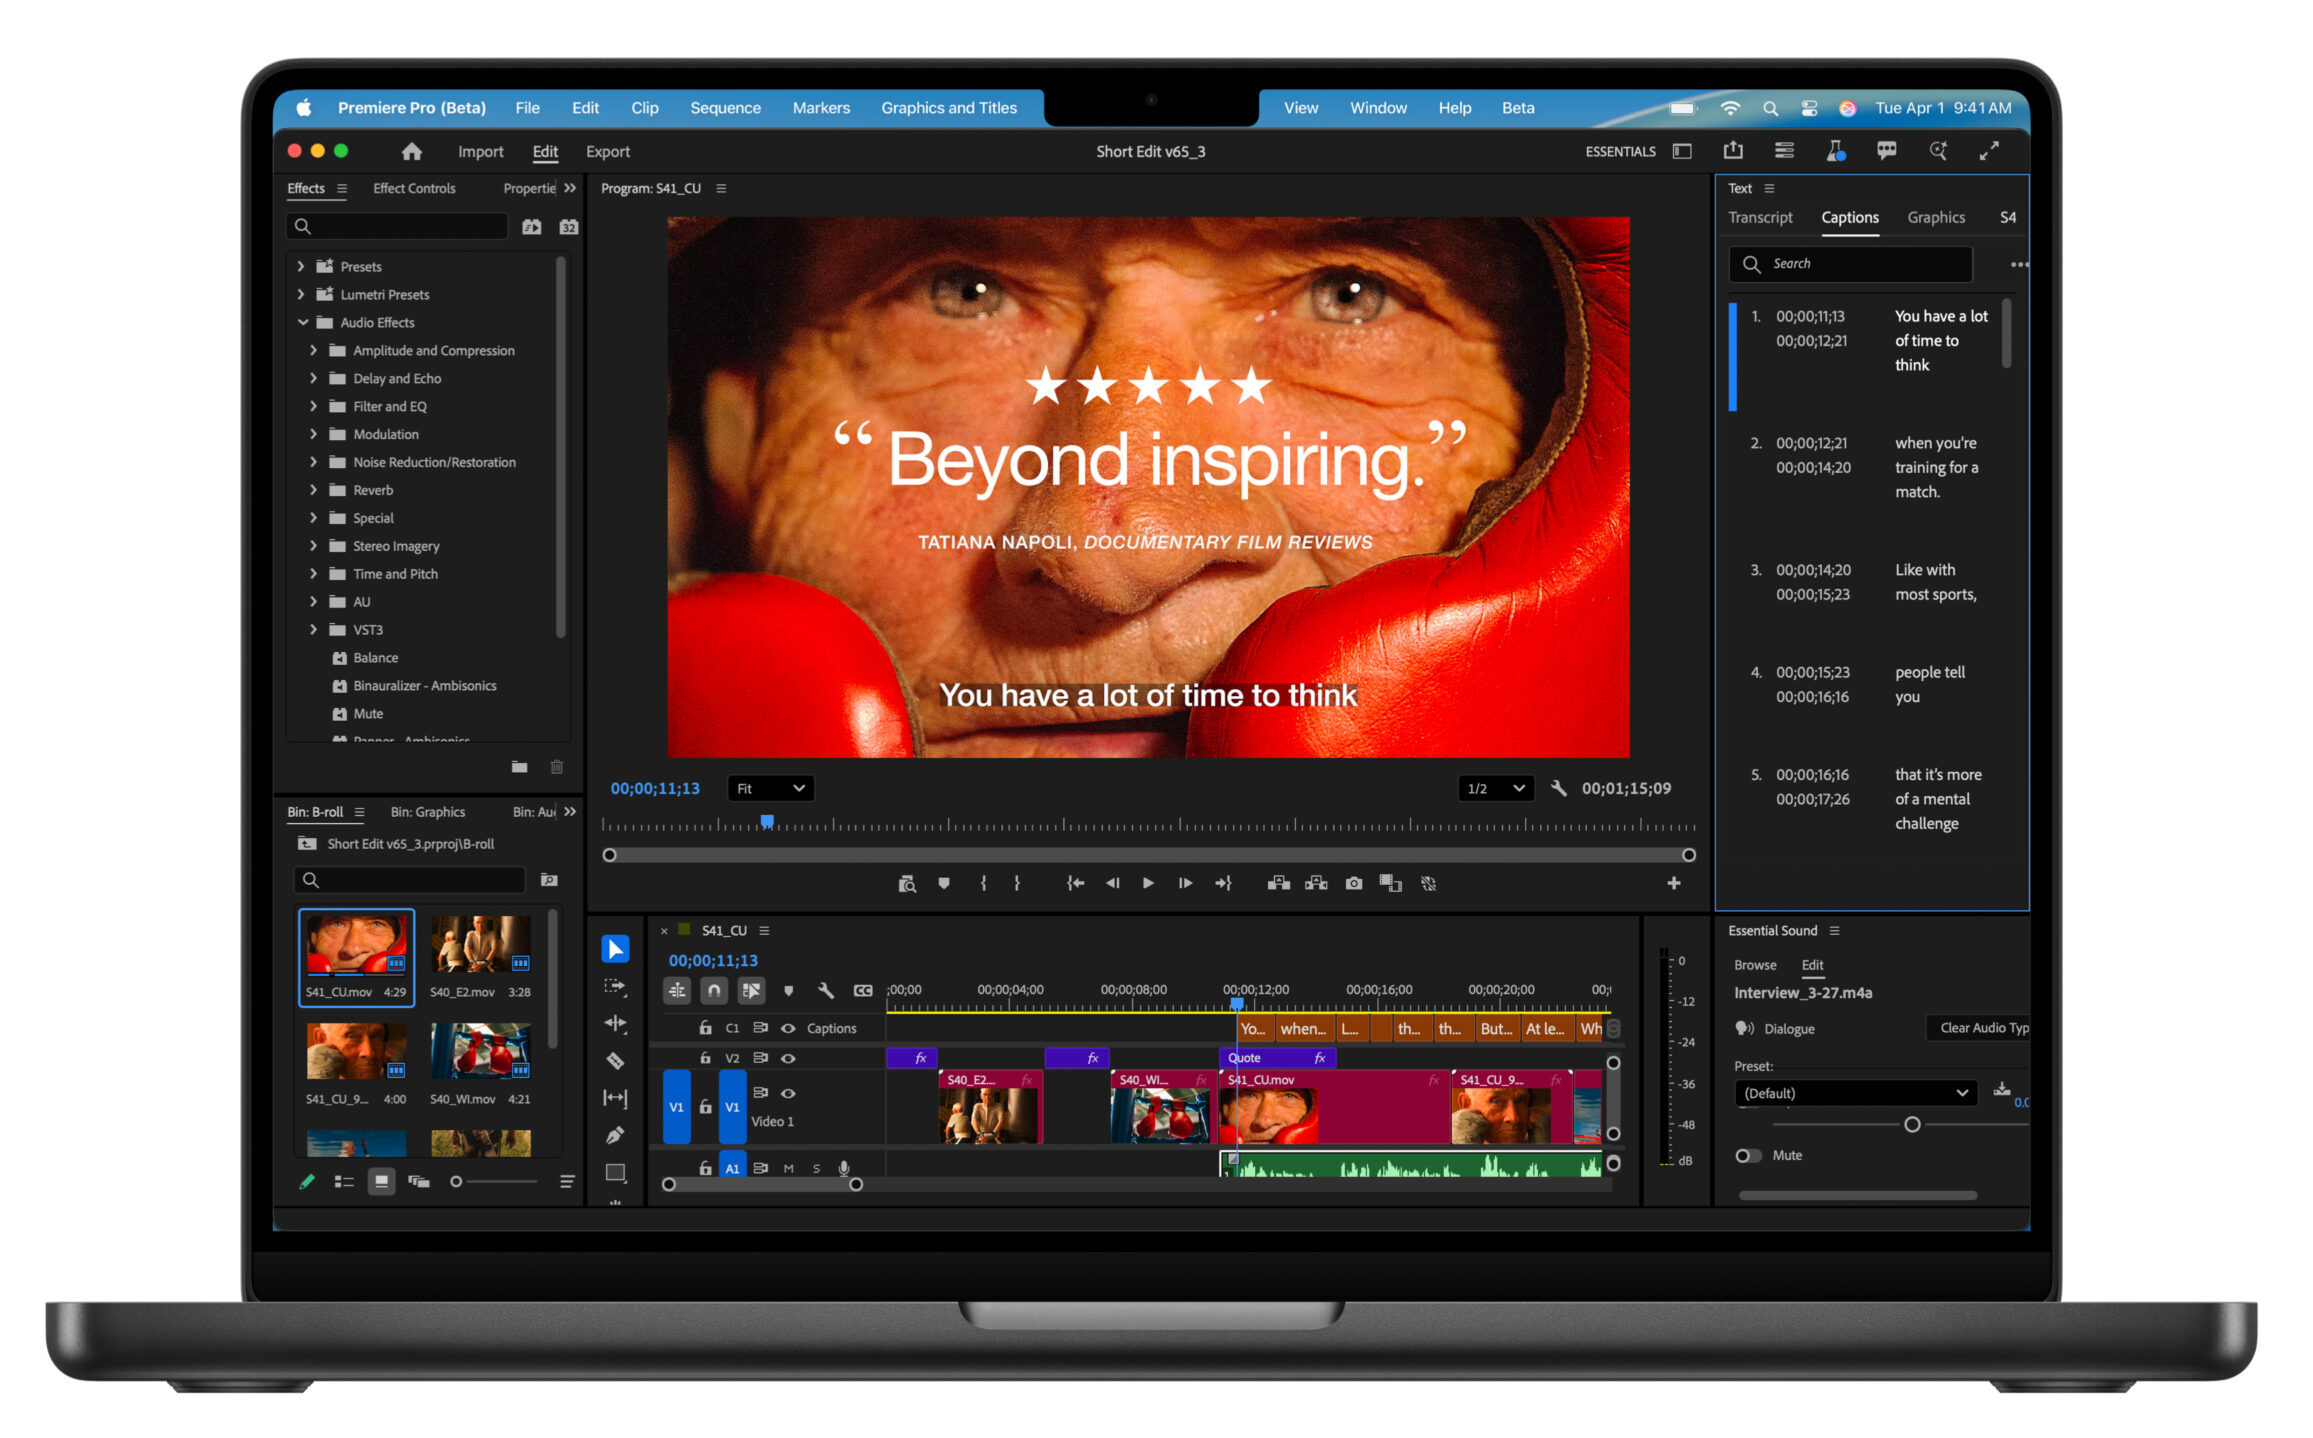
Task: Select the Pen tool in the timeline tools
Action: click(x=615, y=1135)
